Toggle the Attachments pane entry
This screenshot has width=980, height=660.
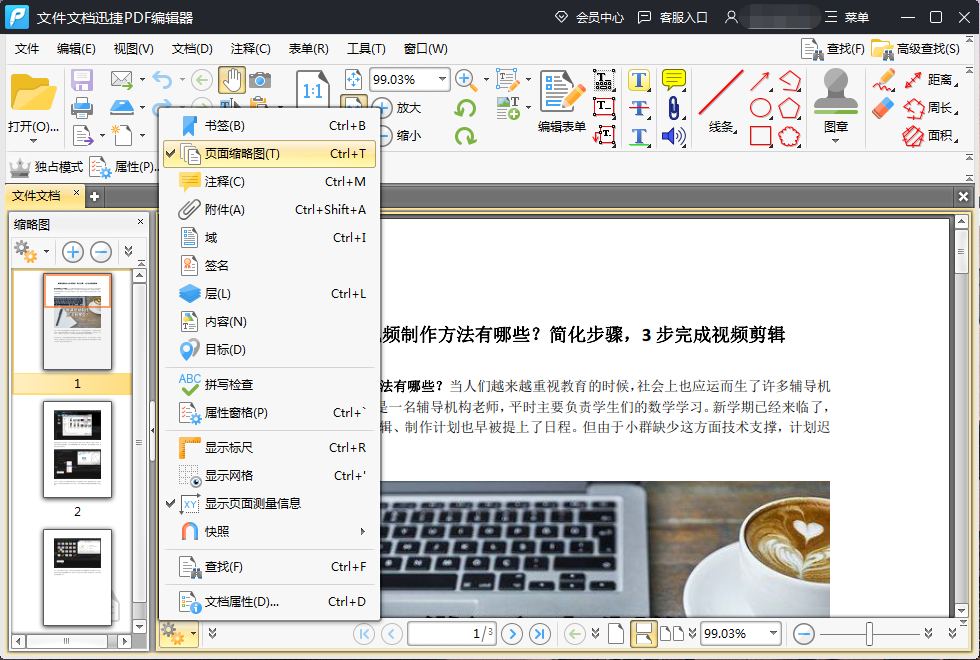[269, 209]
